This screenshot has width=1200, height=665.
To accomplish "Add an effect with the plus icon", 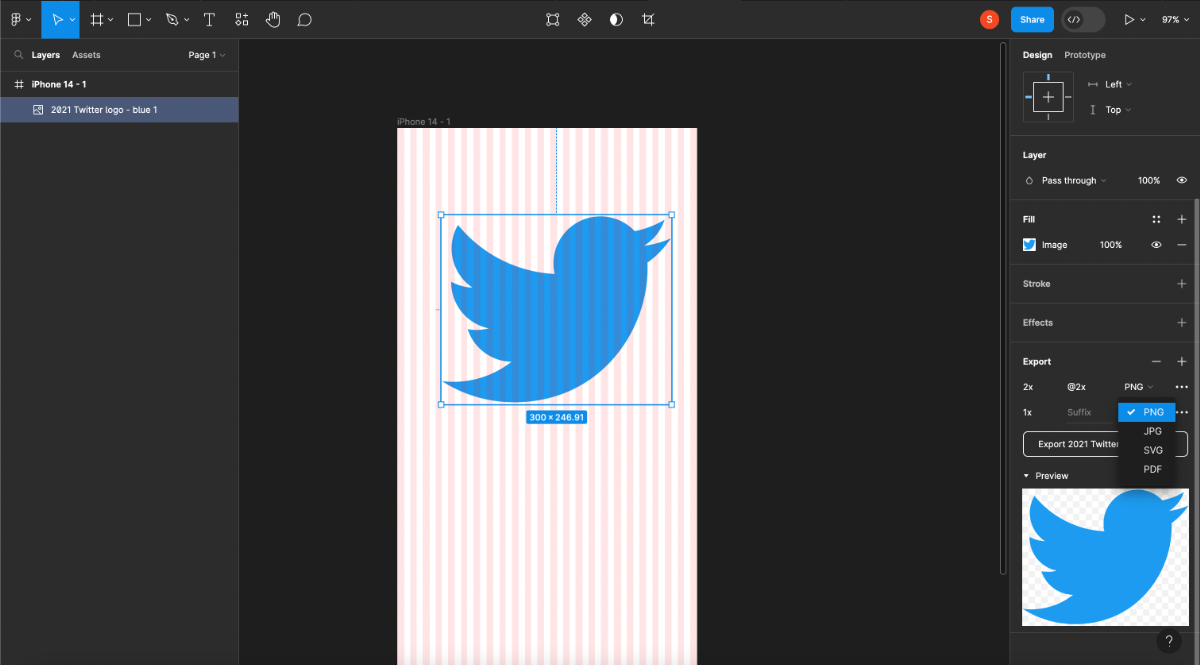I will click(1182, 323).
